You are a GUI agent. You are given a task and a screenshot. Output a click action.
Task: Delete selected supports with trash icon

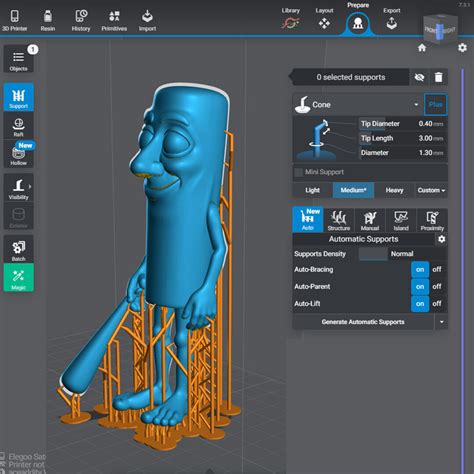point(438,77)
